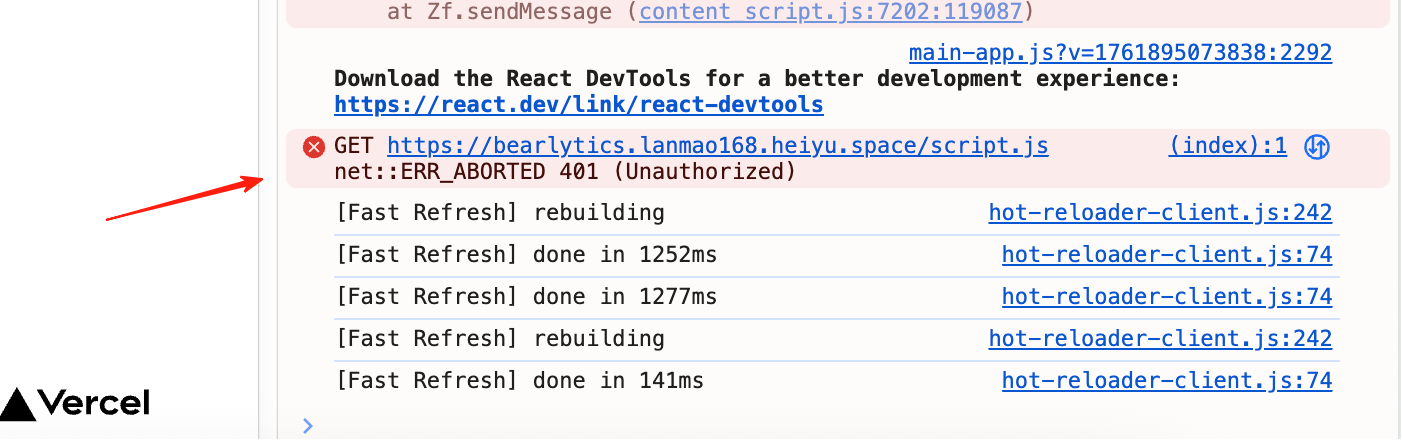1402x440 pixels.
Task: Open the bearlytics script.js URL
Action: coord(718,146)
